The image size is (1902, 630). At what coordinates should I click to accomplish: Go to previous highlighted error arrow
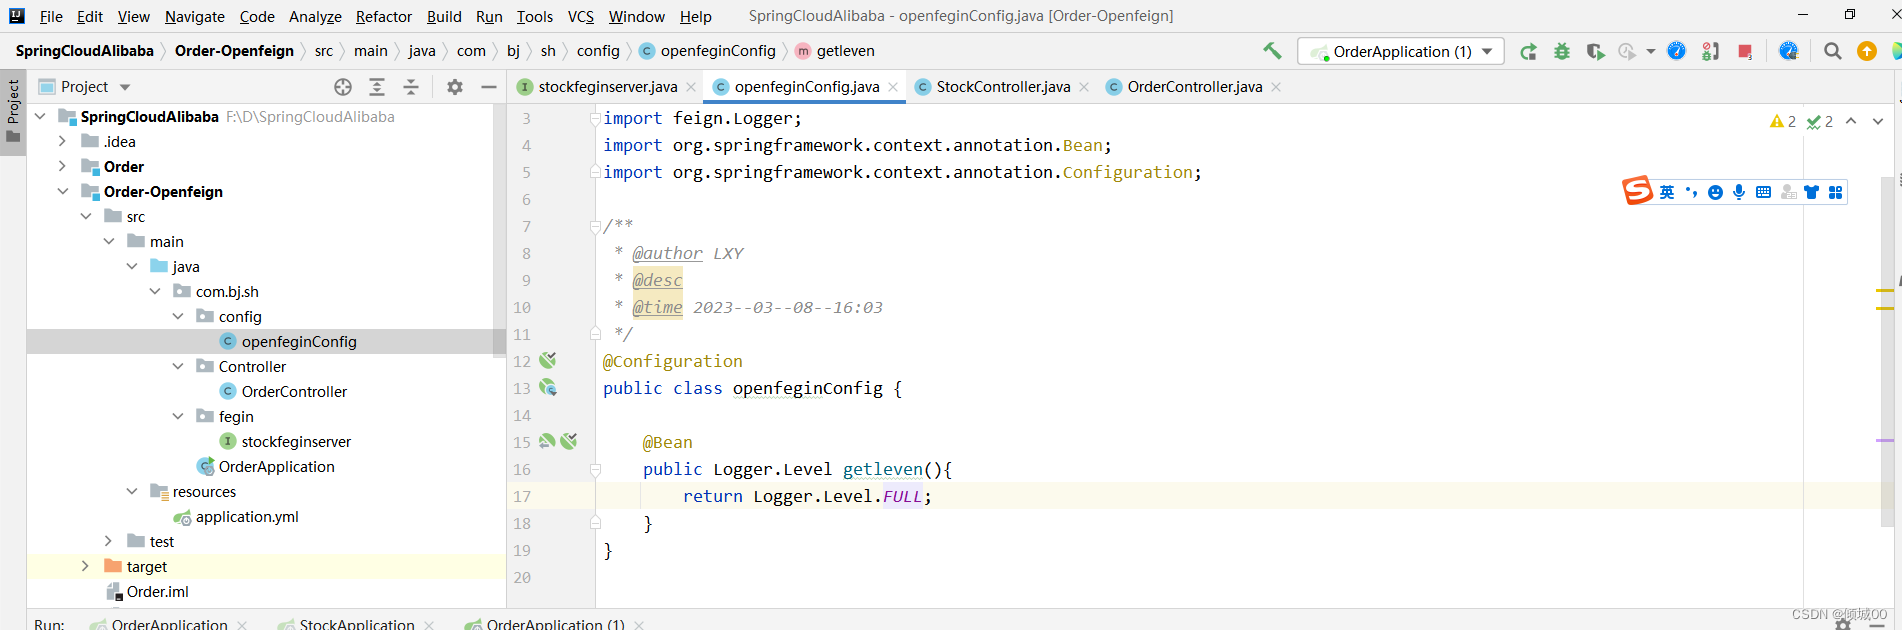[1851, 121]
